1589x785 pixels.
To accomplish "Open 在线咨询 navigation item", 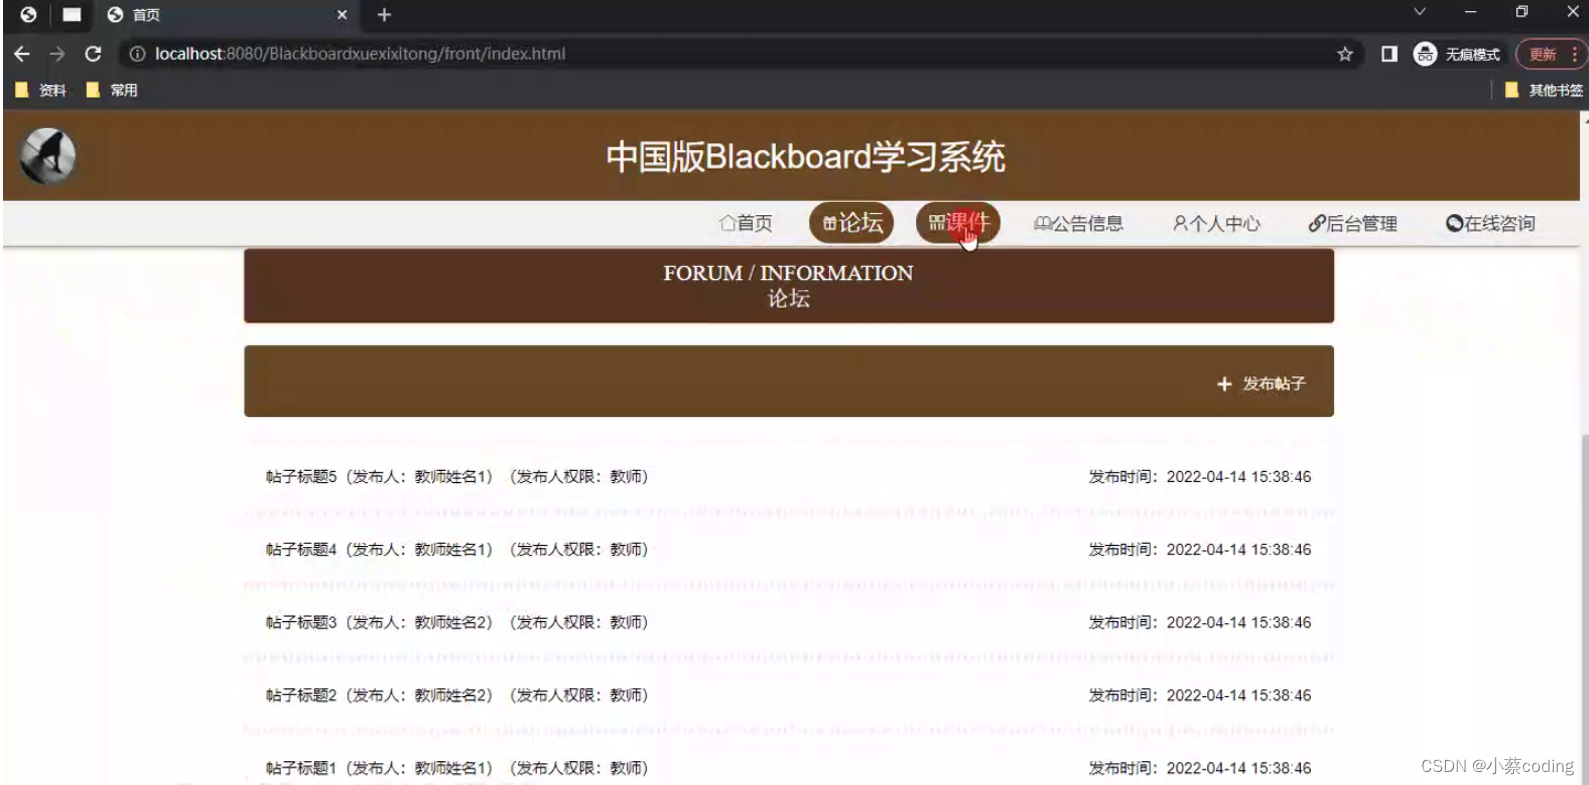I will click(x=1490, y=223).
